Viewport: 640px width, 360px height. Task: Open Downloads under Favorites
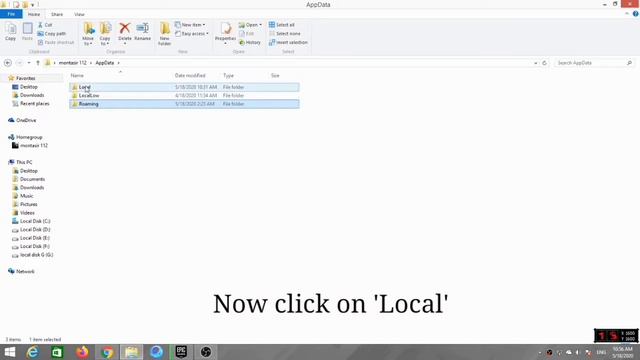[x=32, y=95]
